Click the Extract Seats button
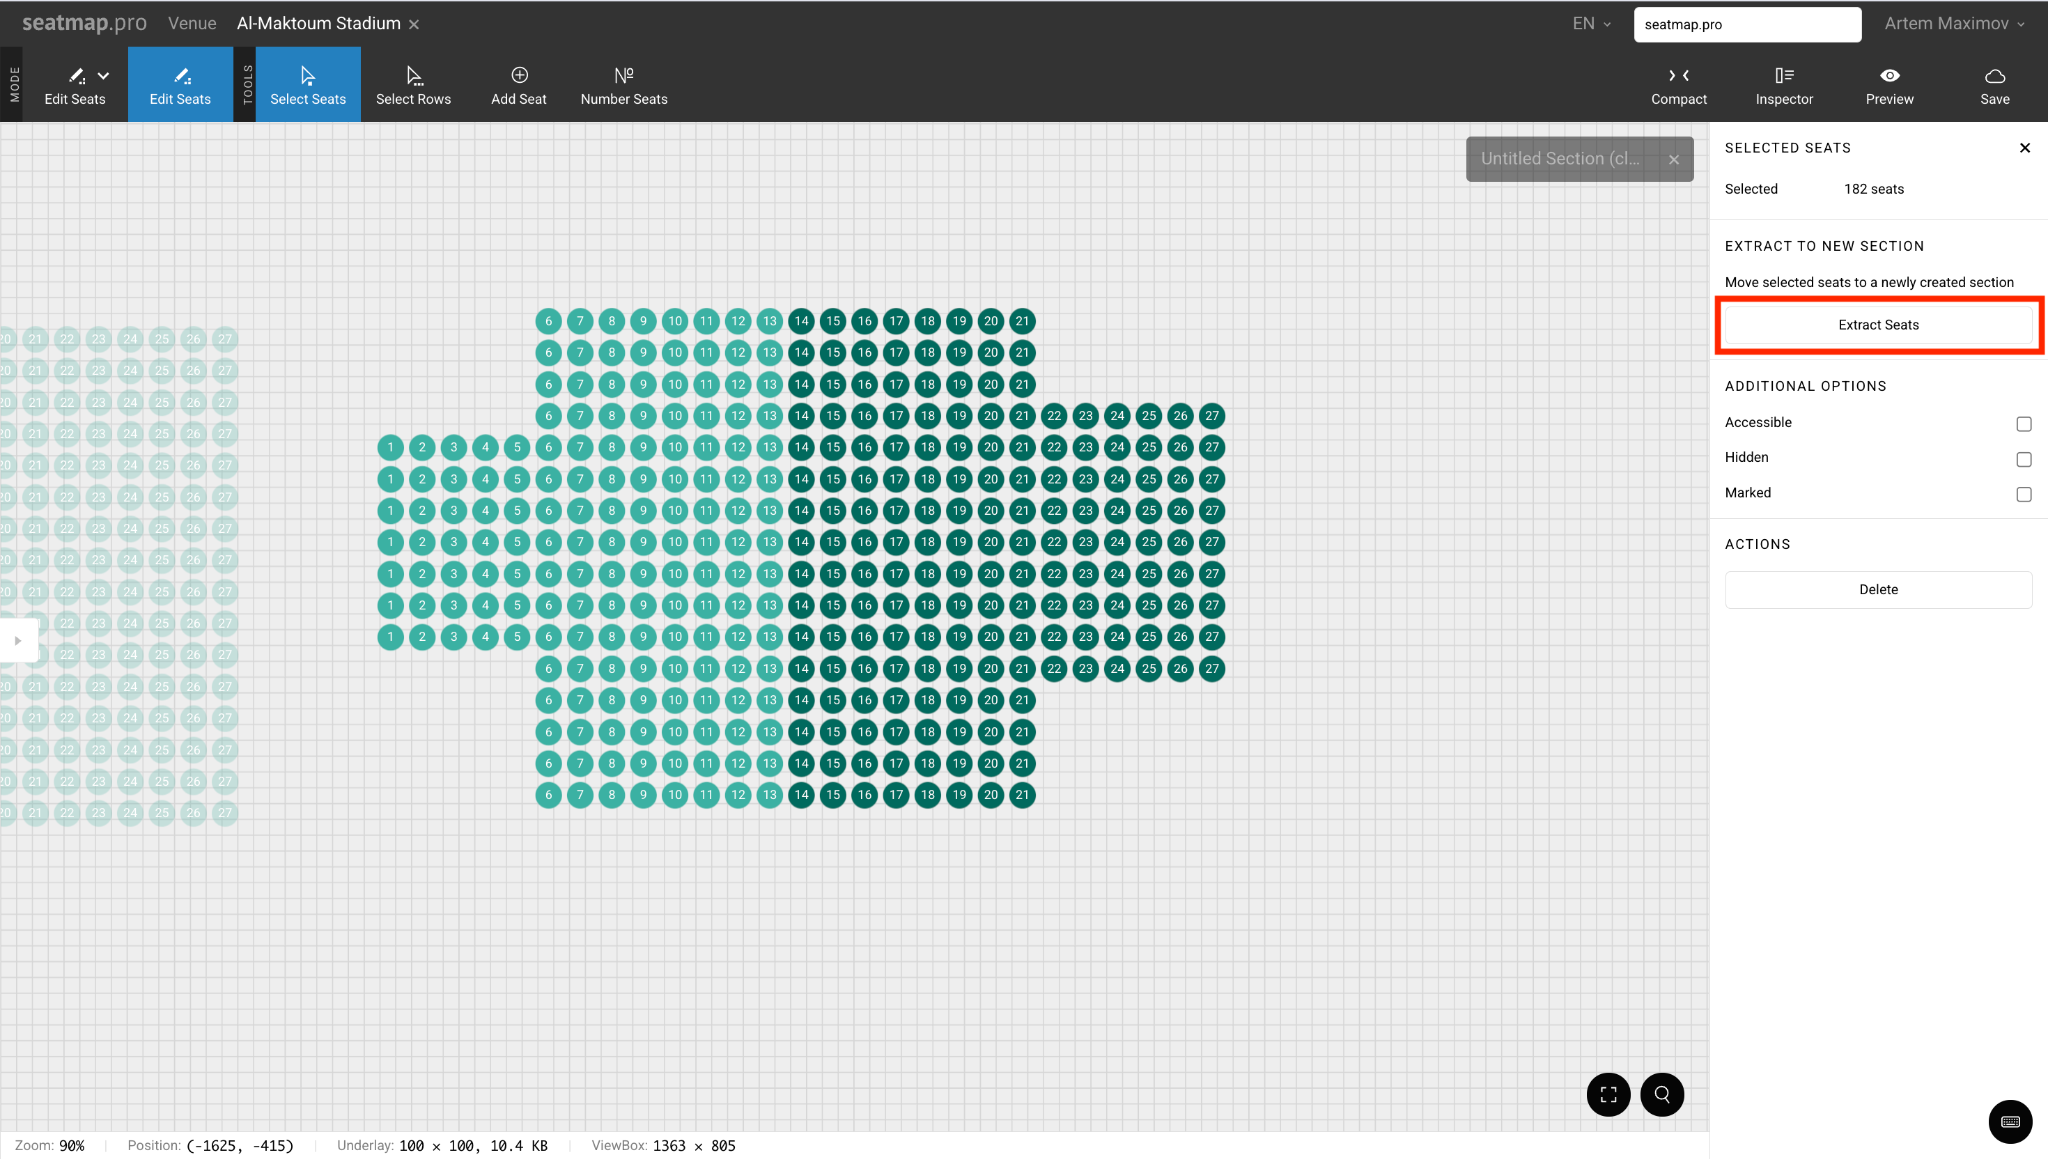The image size is (2048, 1159). [x=1878, y=325]
